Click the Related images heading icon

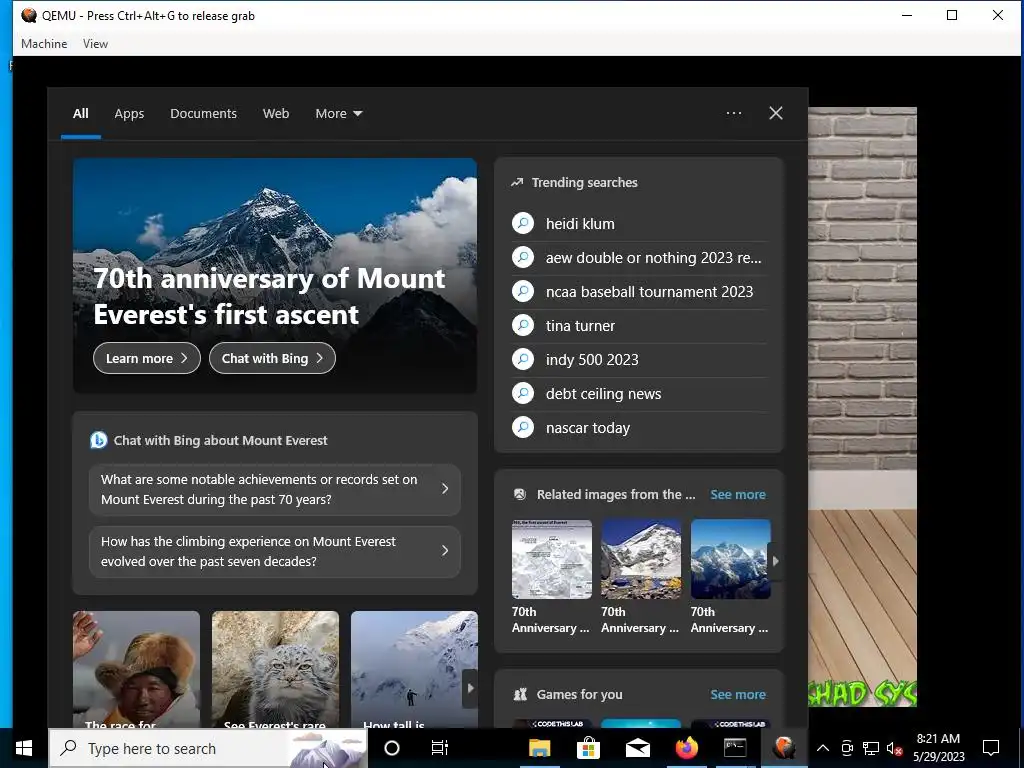520,494
